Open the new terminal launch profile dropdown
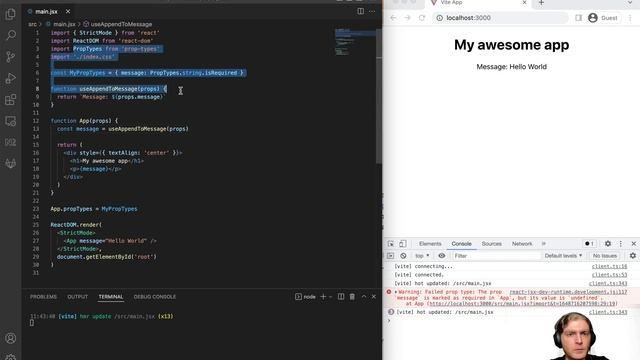This screenshot has width=640, height=360. 330,297
